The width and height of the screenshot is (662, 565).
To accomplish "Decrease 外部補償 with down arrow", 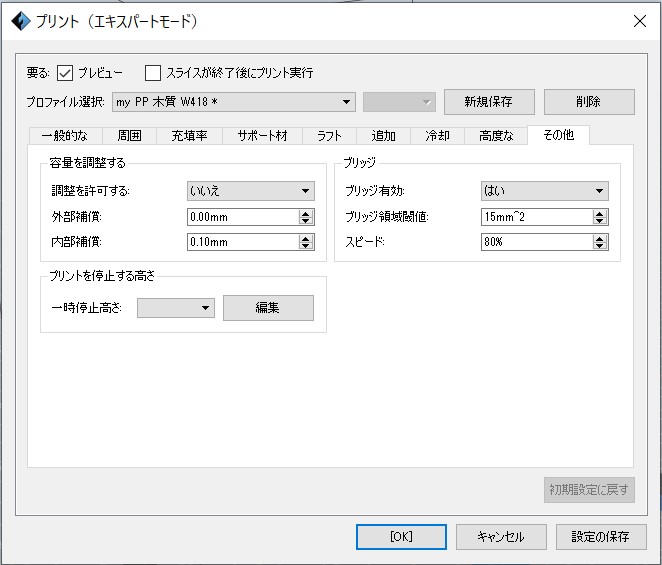I will point(306,221).
